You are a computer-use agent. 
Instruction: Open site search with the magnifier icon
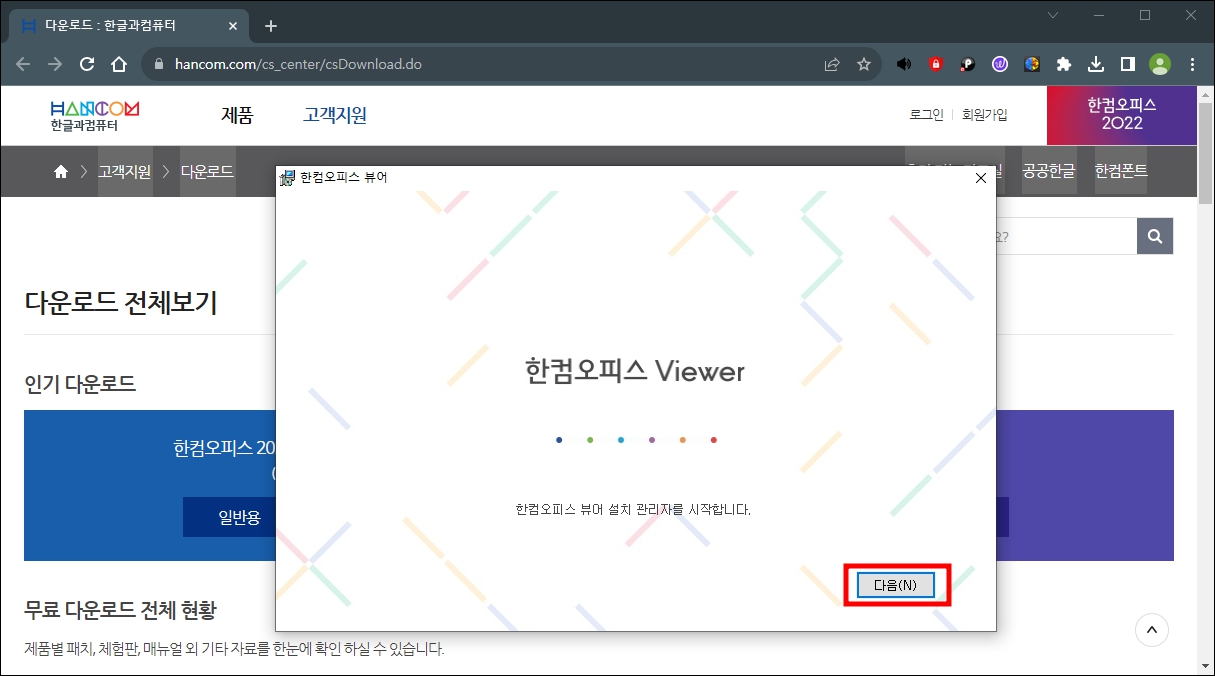[x=1154, y=236]
